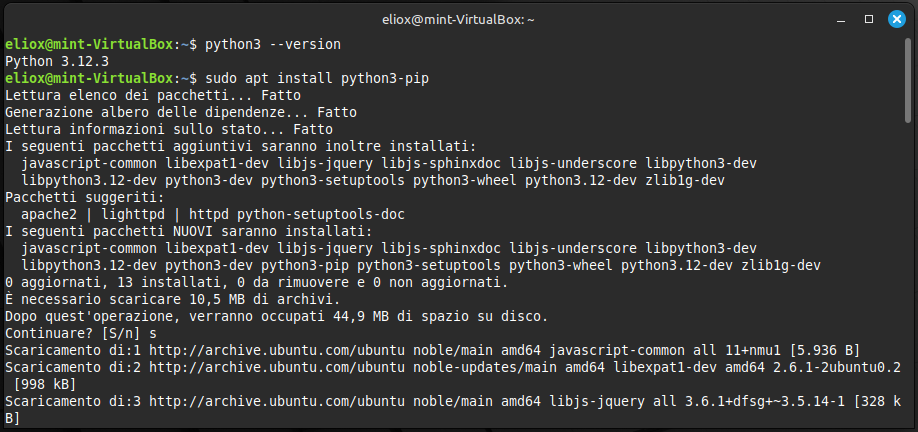Click the second eliox@mint-VirtualBox prompt
The image size is (918, 432).
[90, 77]
